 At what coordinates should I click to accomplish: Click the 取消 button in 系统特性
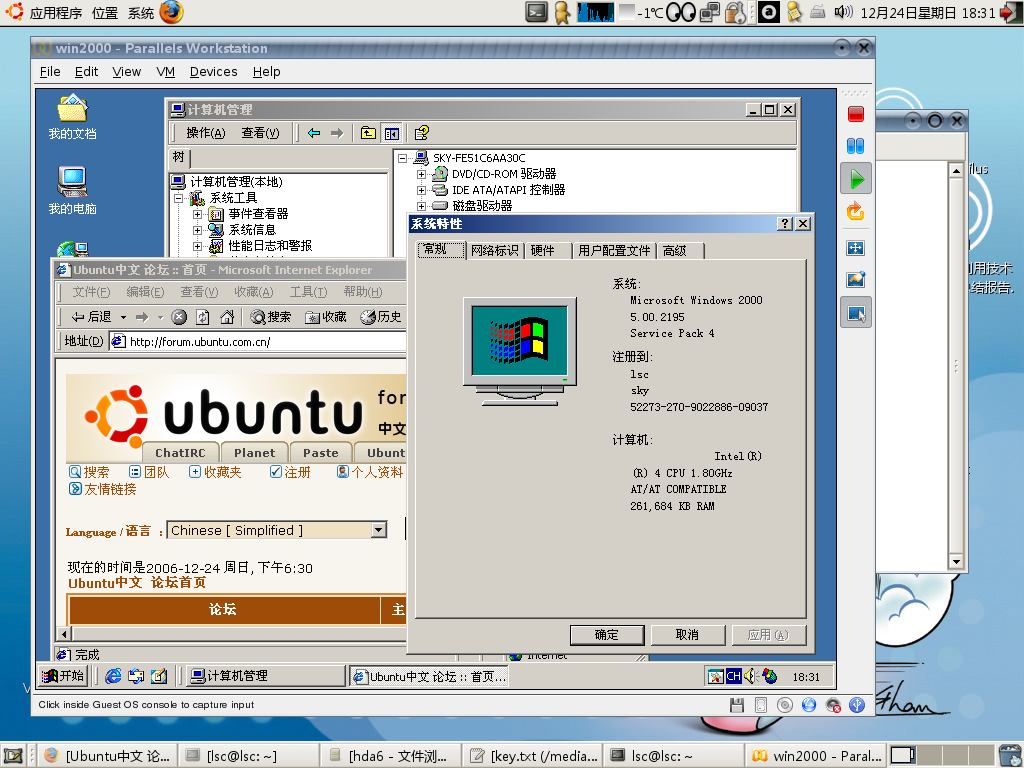click(x=688, y=635)
